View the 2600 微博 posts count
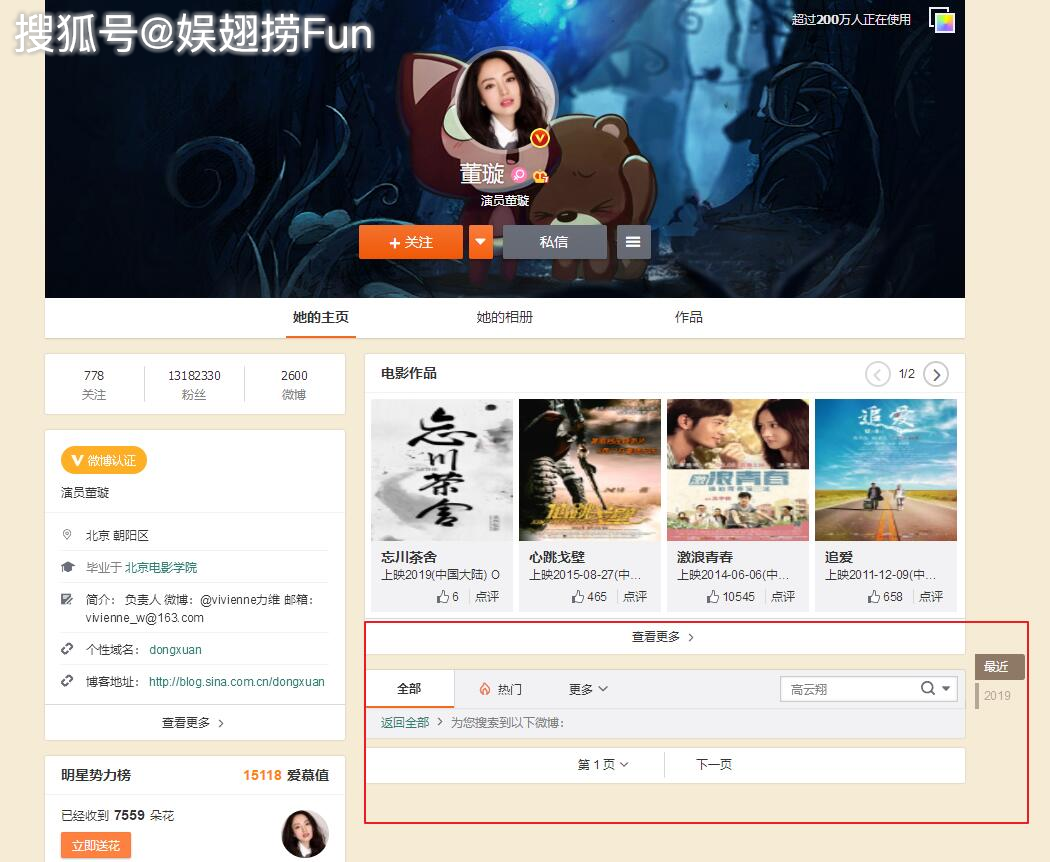This screenshot has height=862, width=1050. pos(294,384)
